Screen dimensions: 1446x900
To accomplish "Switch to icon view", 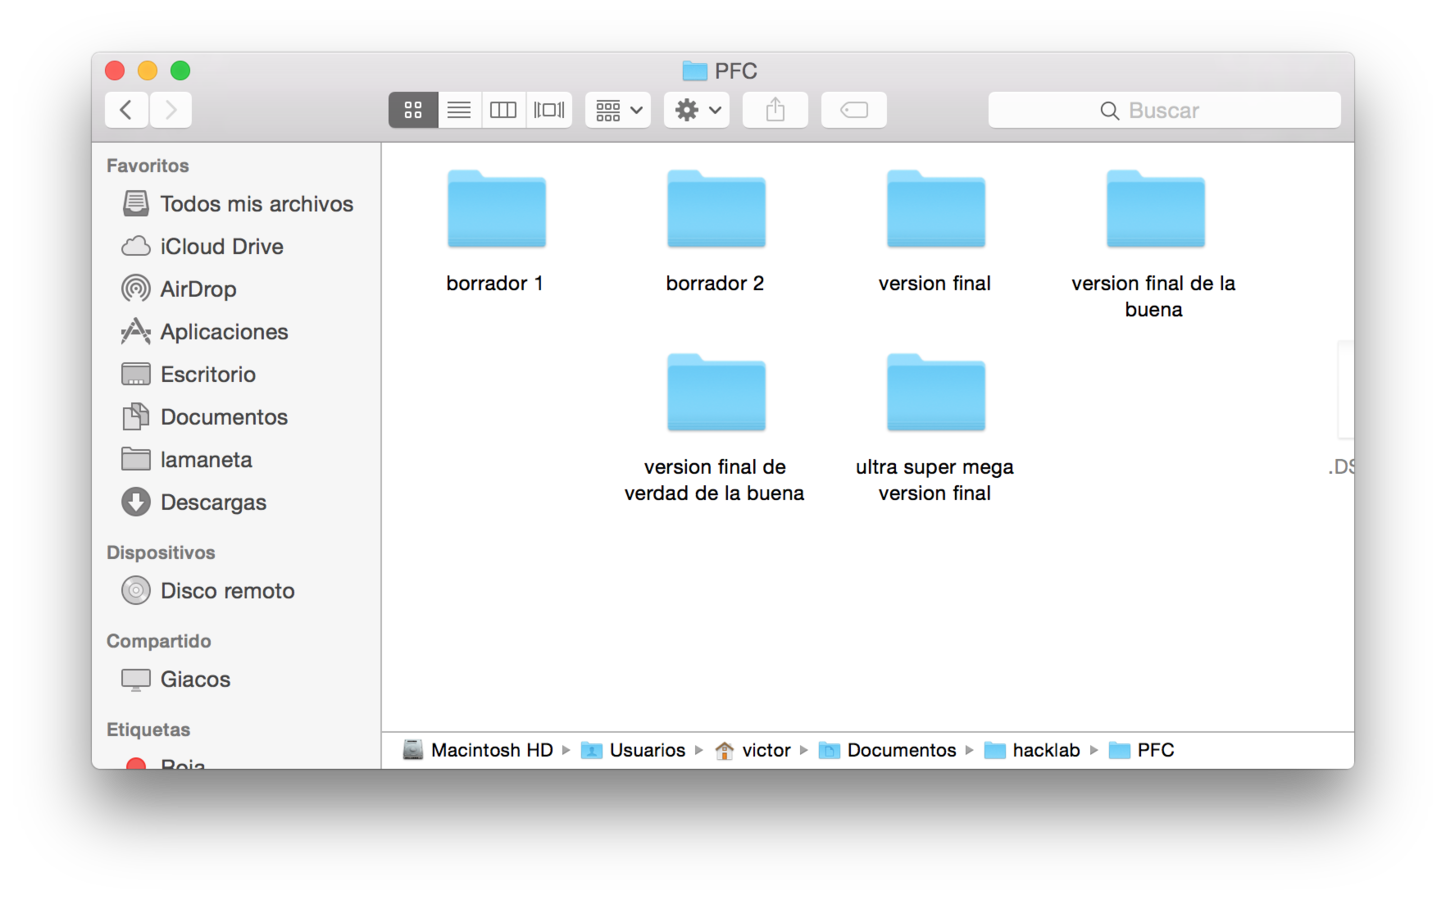I will (413, 110).
